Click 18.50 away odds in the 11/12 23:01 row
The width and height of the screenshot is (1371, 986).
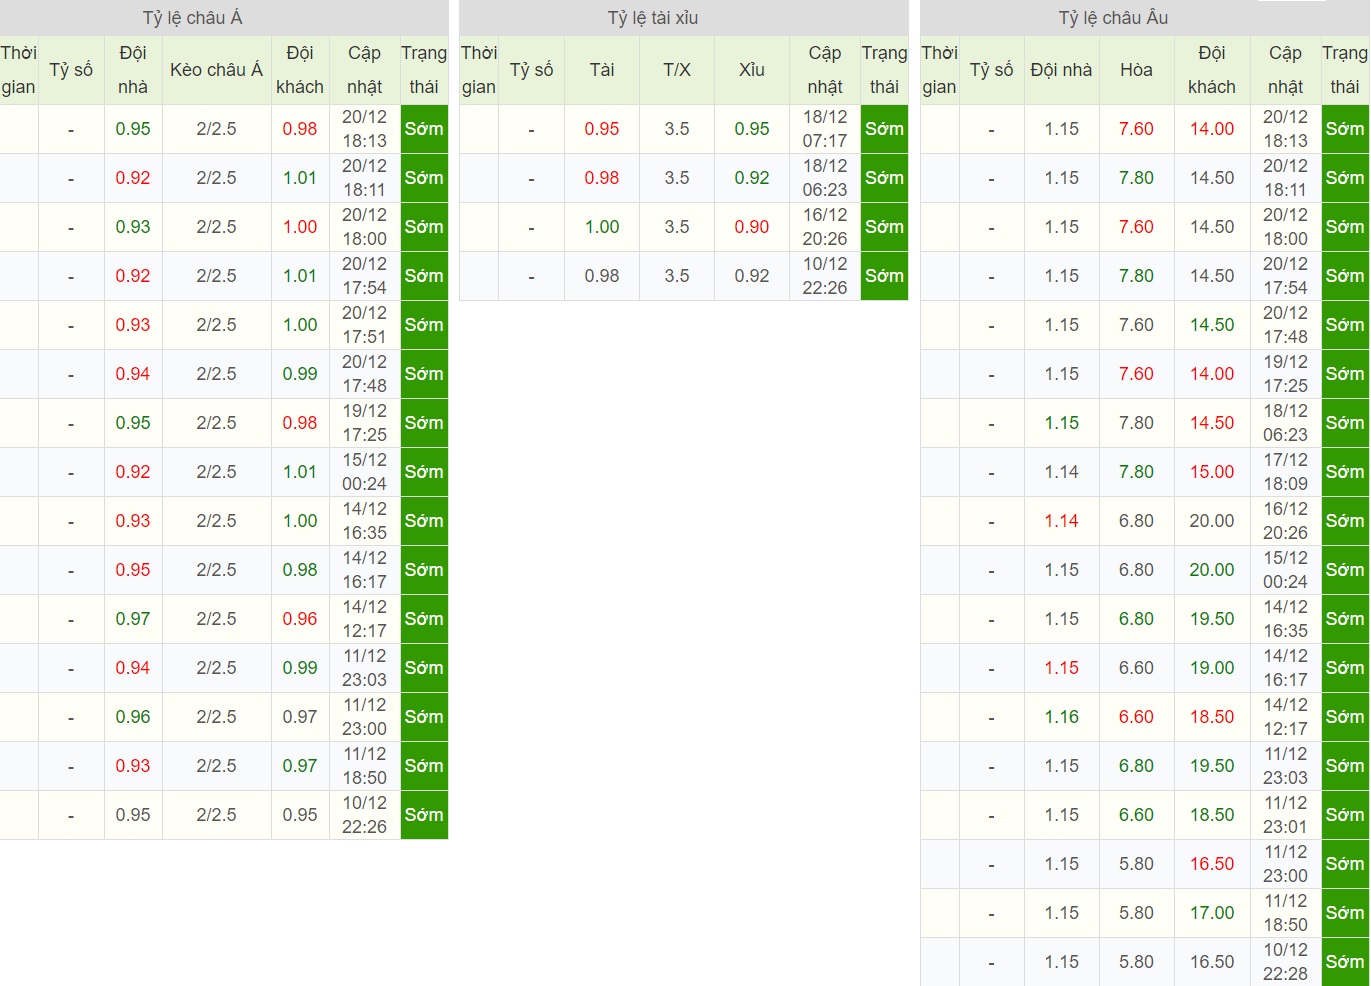pyautogui.click(x=1212, y=815)
